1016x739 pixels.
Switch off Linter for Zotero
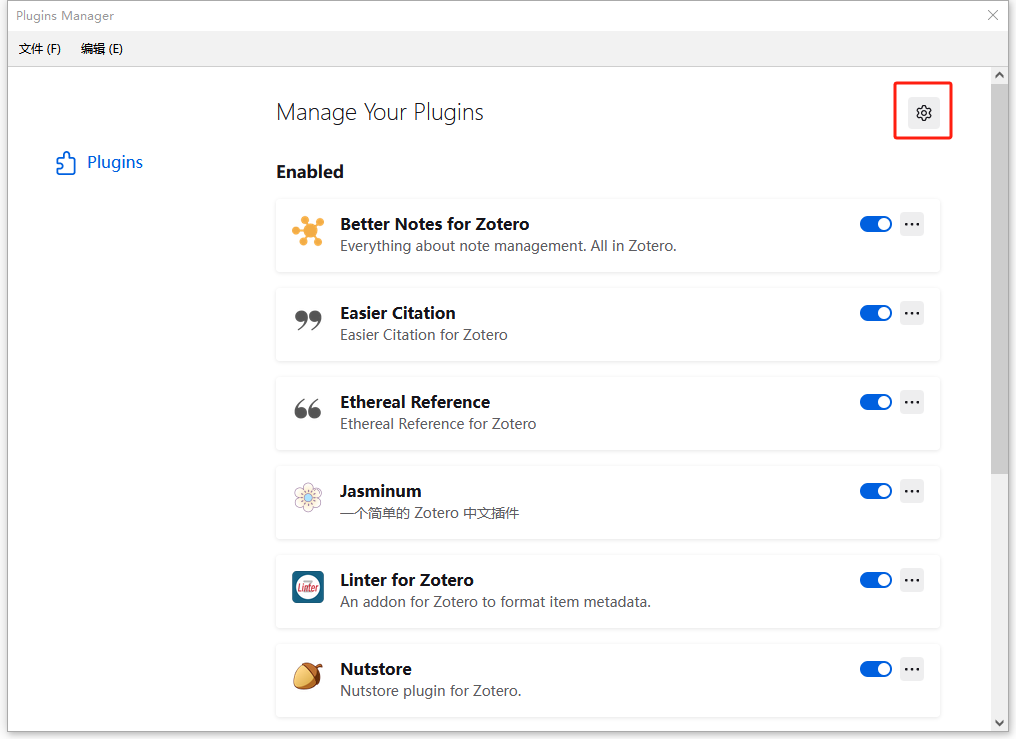tap(875, 580)
